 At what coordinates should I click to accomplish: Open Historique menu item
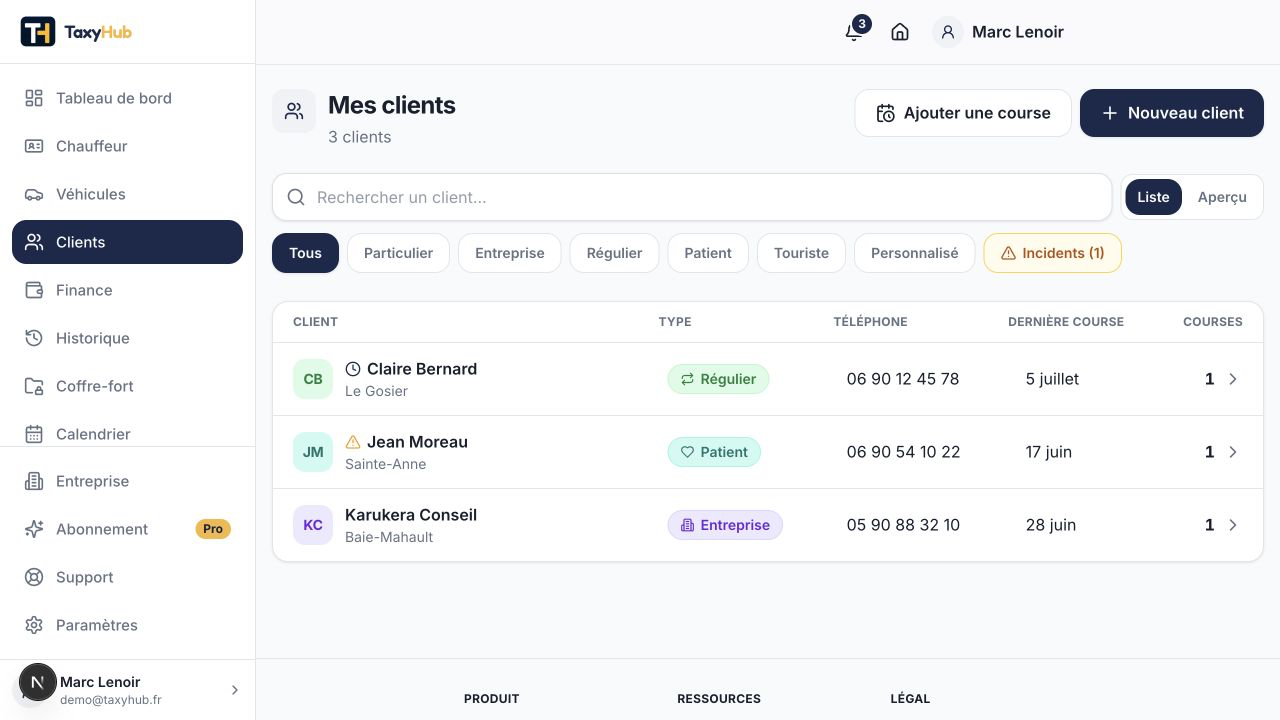click(x=127, y=338)
